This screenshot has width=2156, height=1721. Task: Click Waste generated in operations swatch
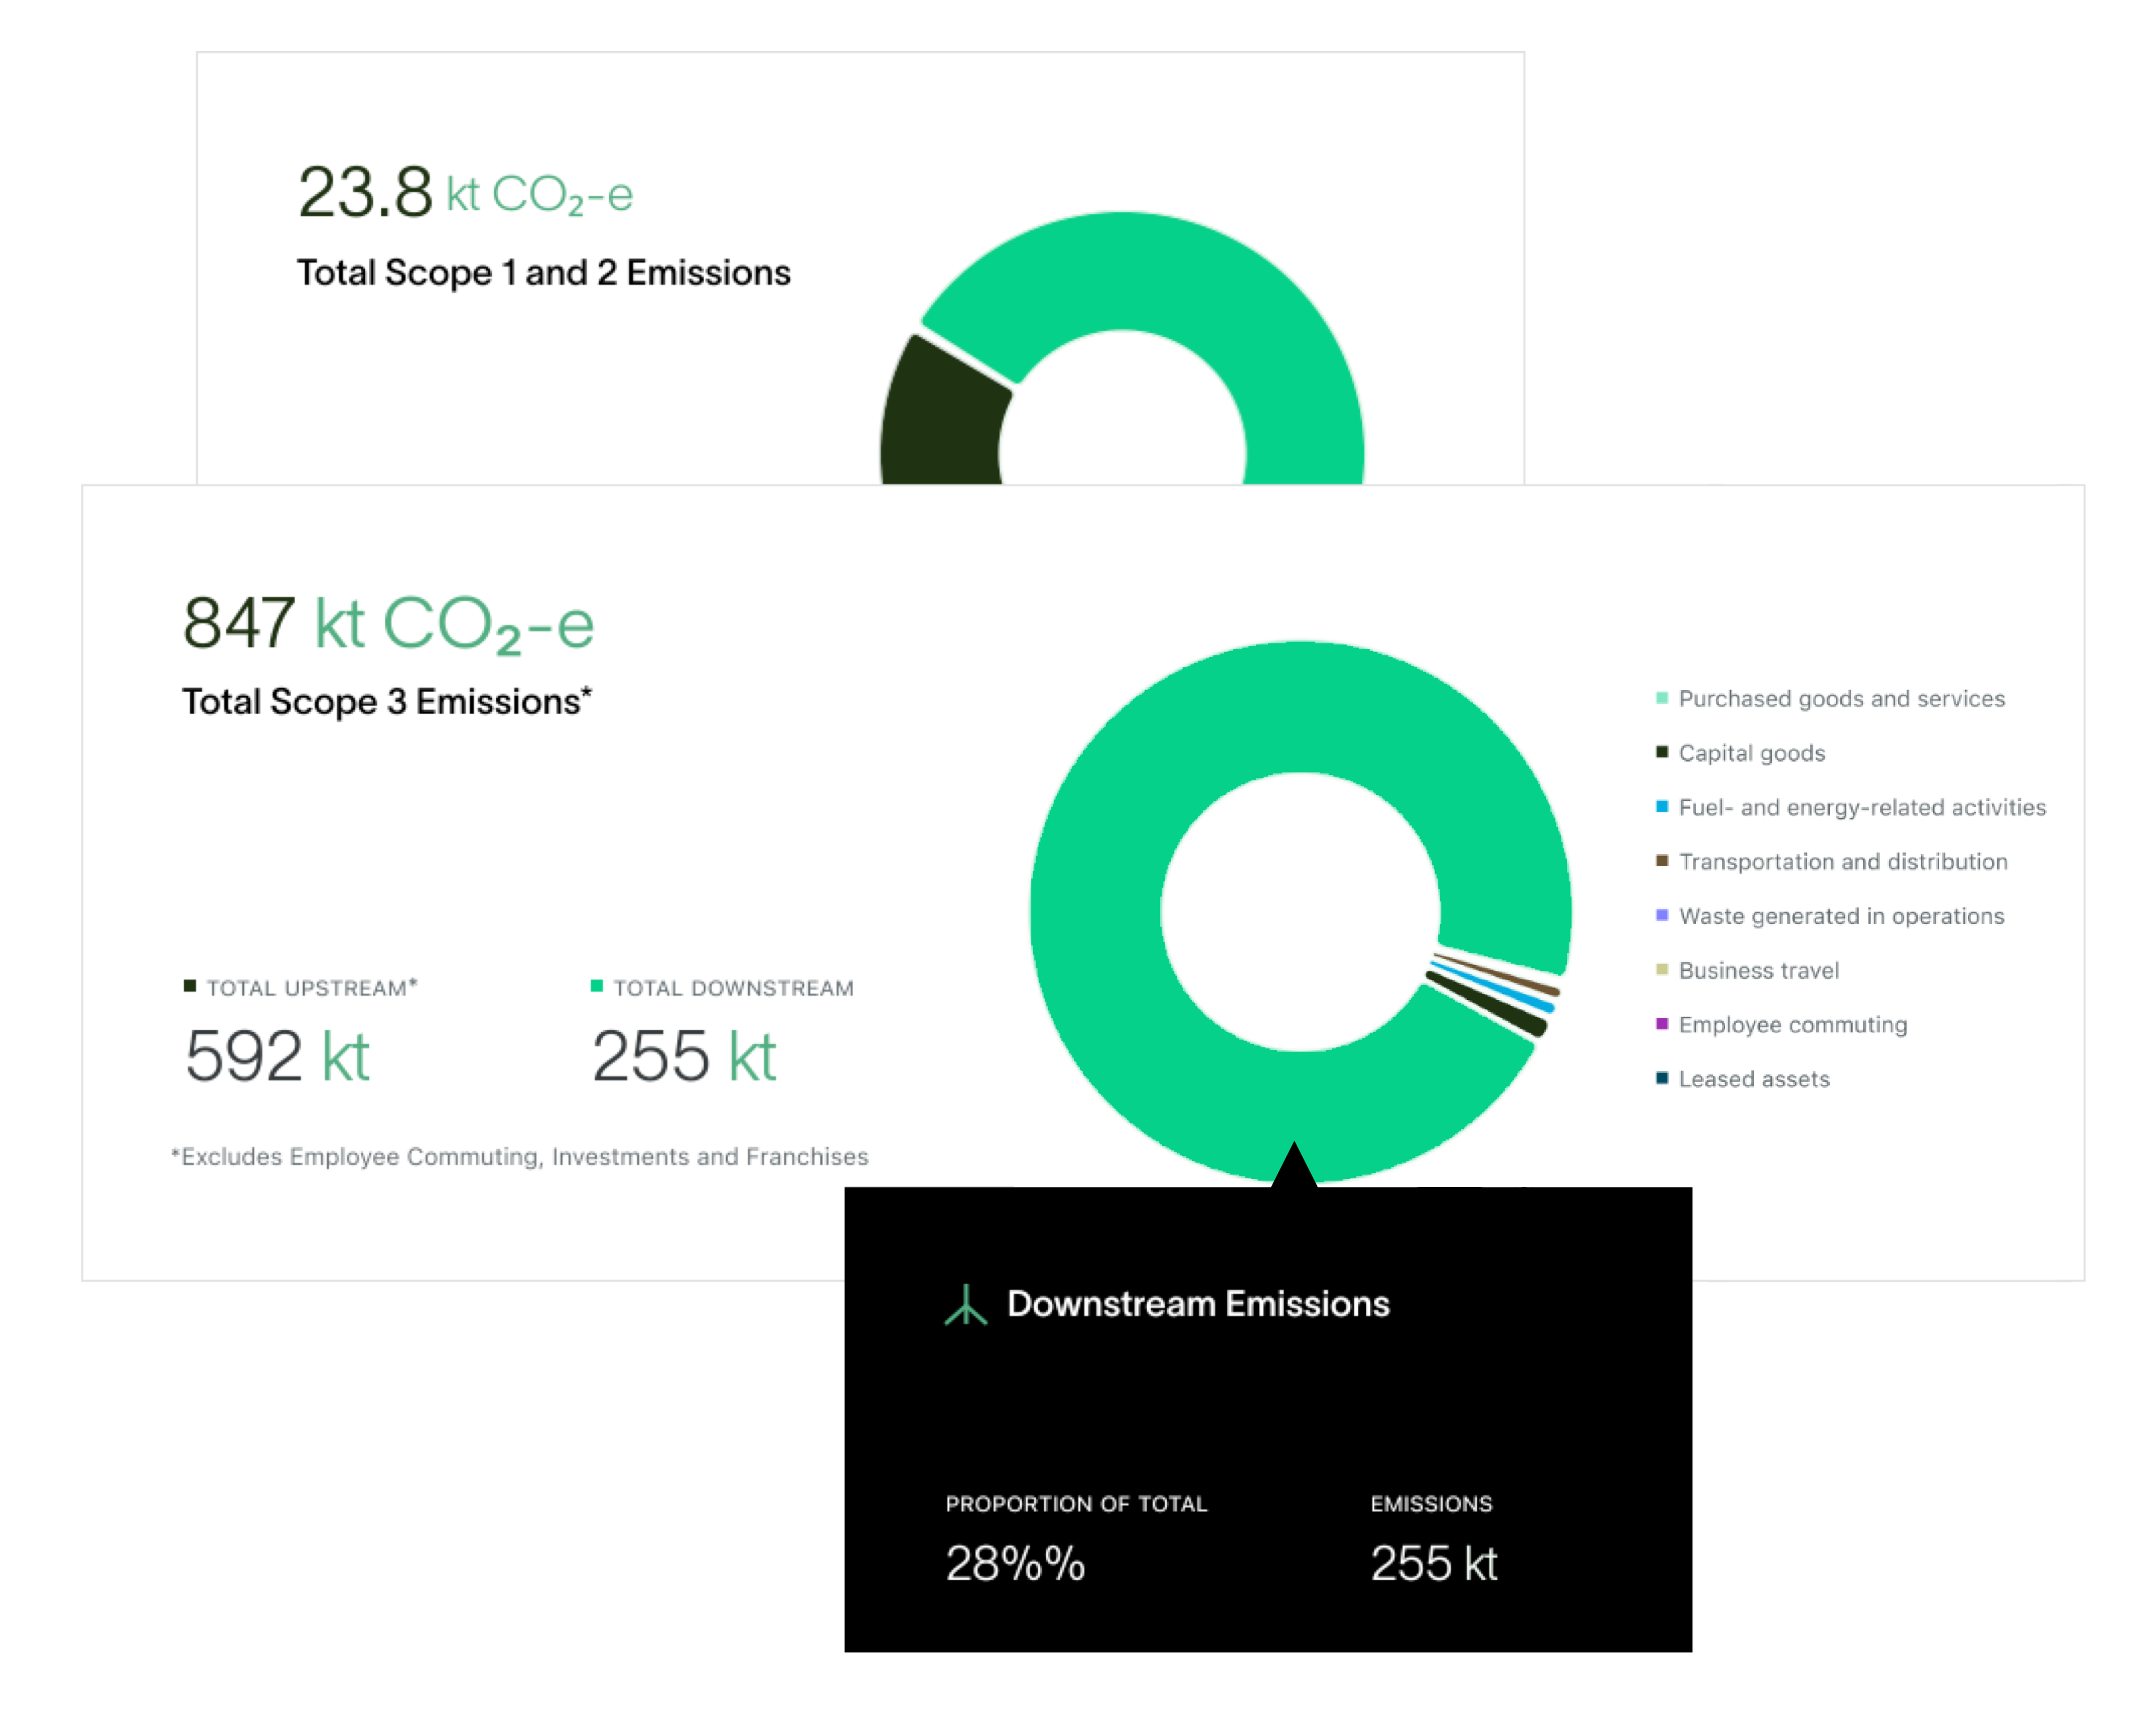tap(1662, 915)
